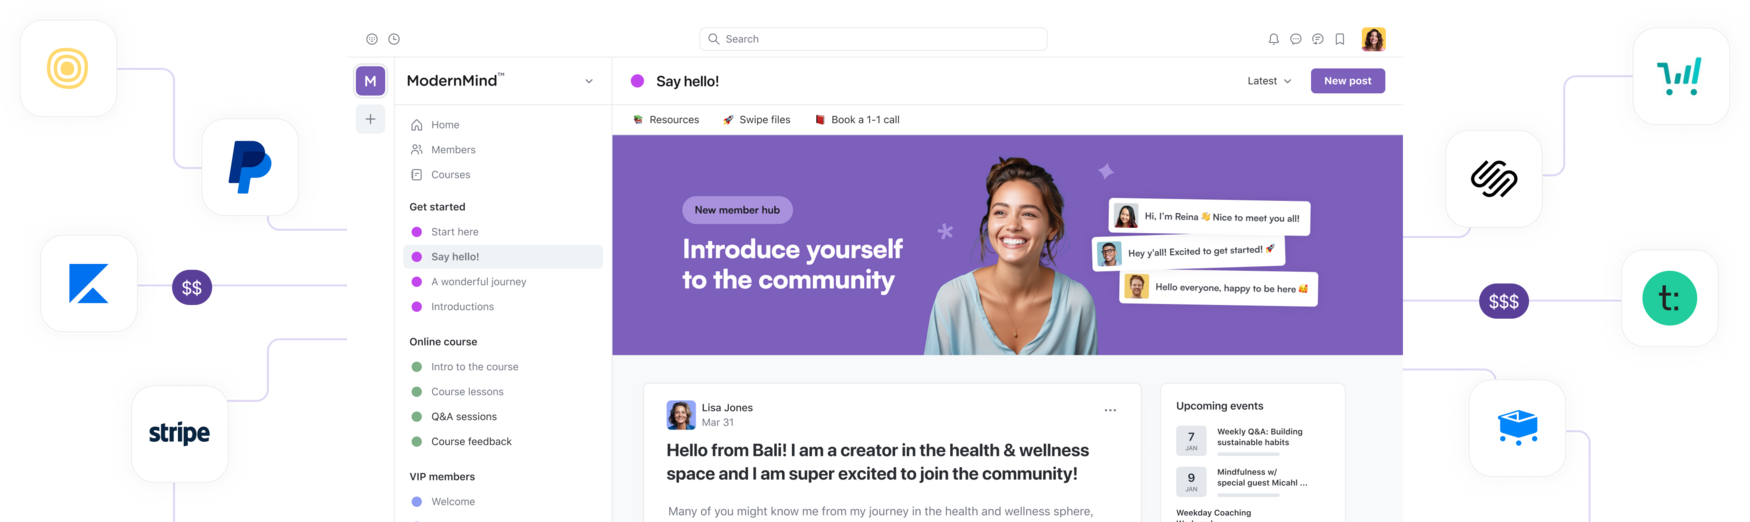The image size is (1750, 522).
Task: Click the user profile avatar
Action: (1373, 39)
